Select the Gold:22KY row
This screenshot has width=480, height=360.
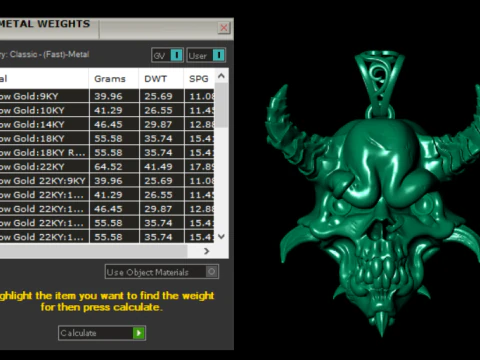(107, 166)
